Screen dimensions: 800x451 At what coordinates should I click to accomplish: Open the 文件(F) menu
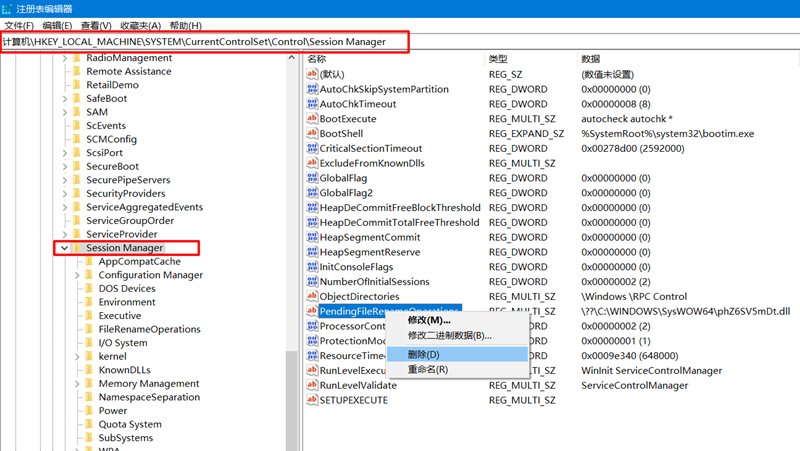pos(19,25)
